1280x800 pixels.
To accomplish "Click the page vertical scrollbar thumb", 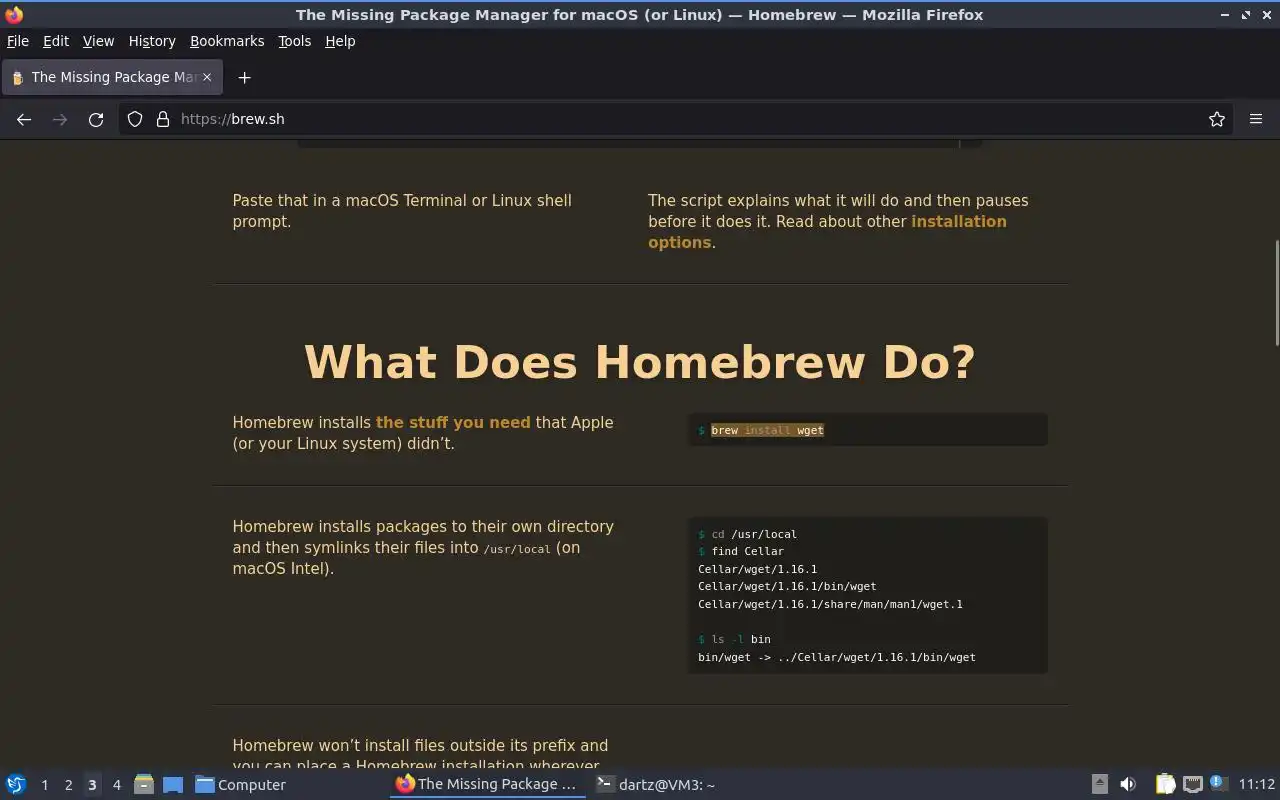I will pos(1276,294).
